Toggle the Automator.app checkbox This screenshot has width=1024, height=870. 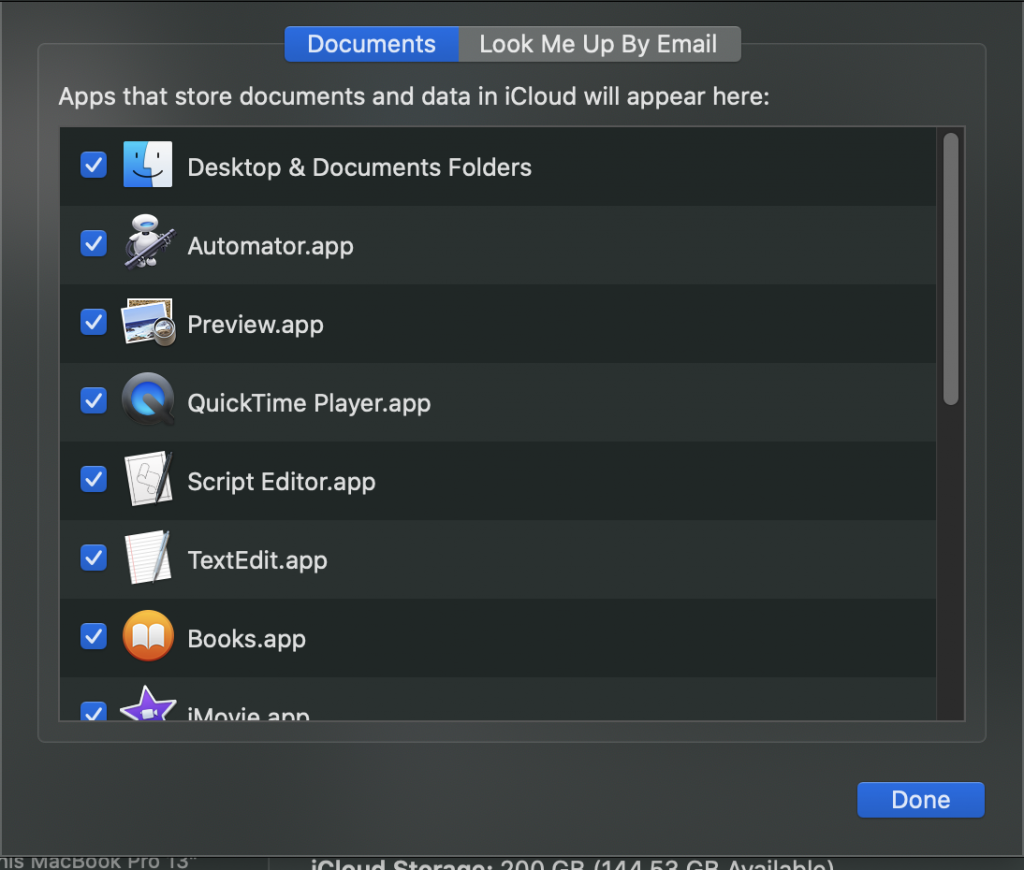pos(93,243)
